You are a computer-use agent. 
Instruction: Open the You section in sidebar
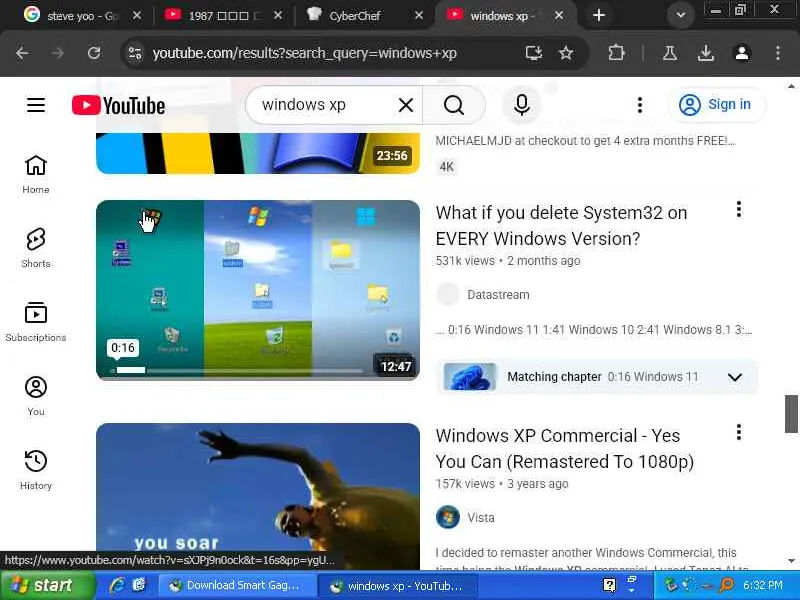(36, 396)
